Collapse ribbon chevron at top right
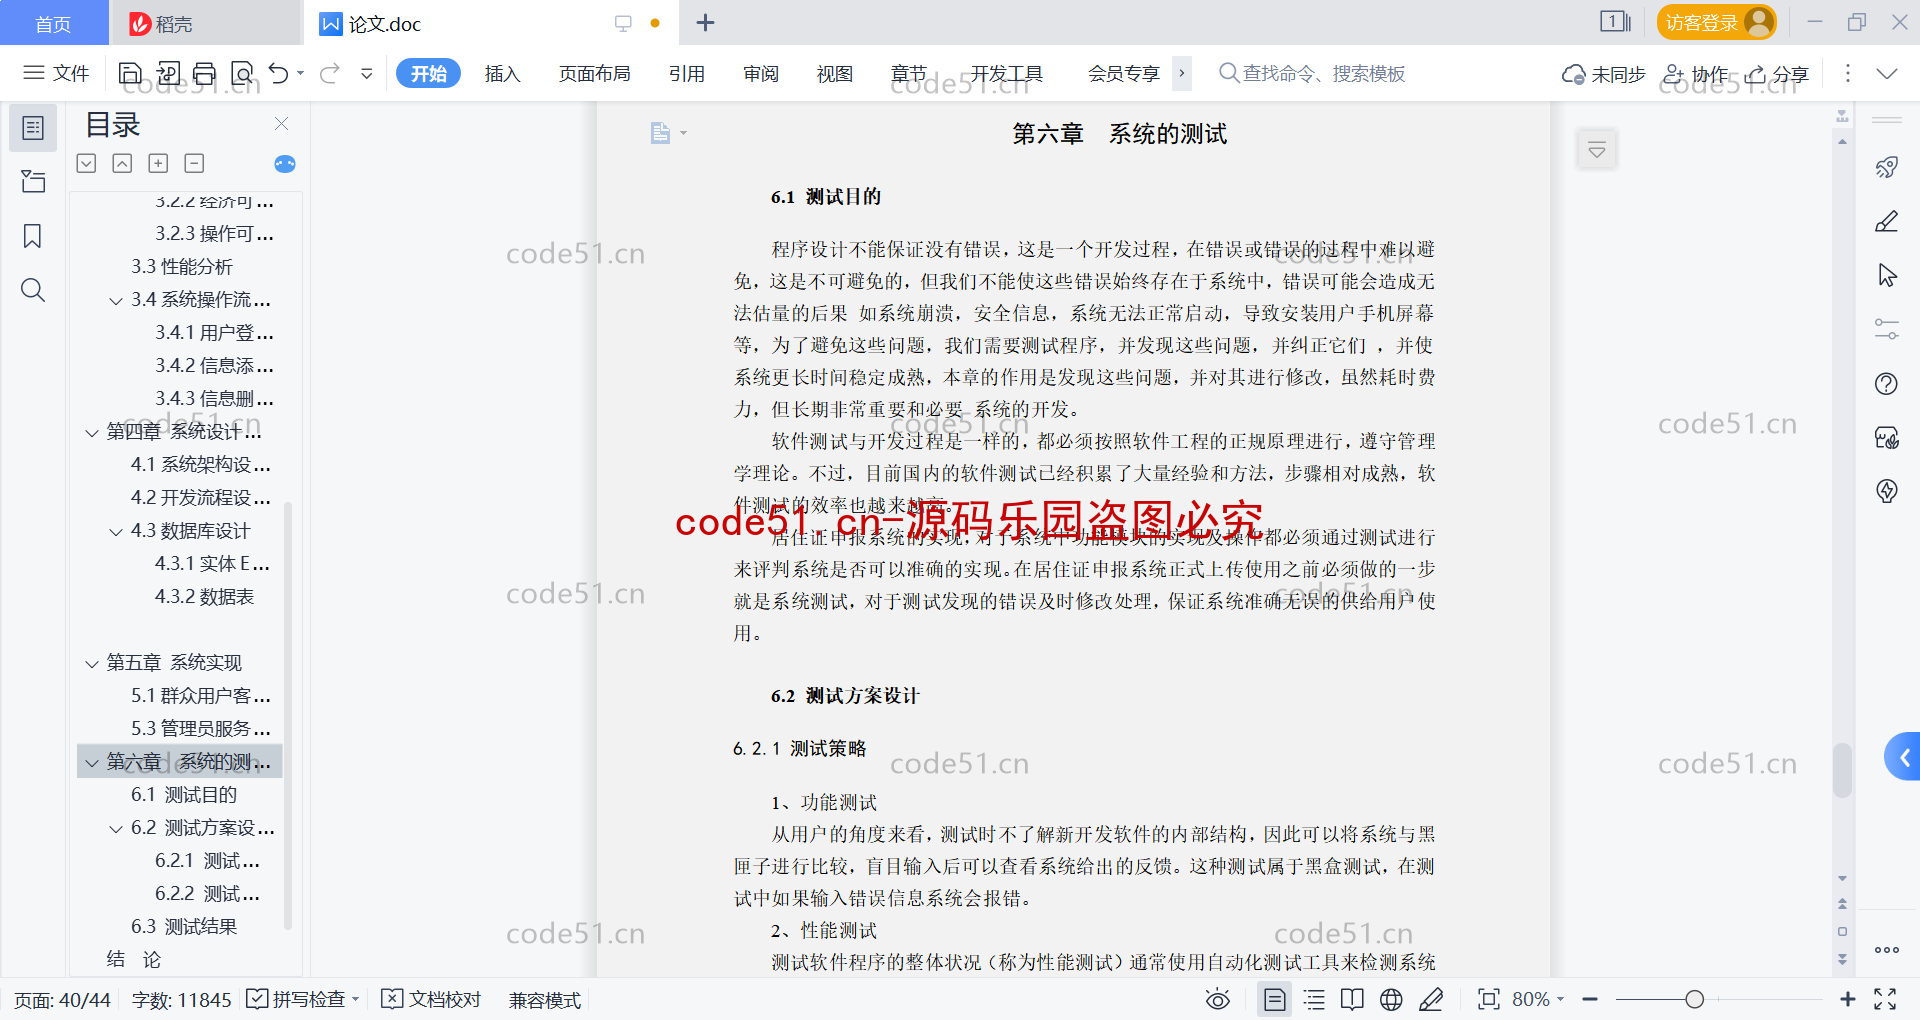The height and width of the screenshot is (1020, 1920). pos(1887,73)
